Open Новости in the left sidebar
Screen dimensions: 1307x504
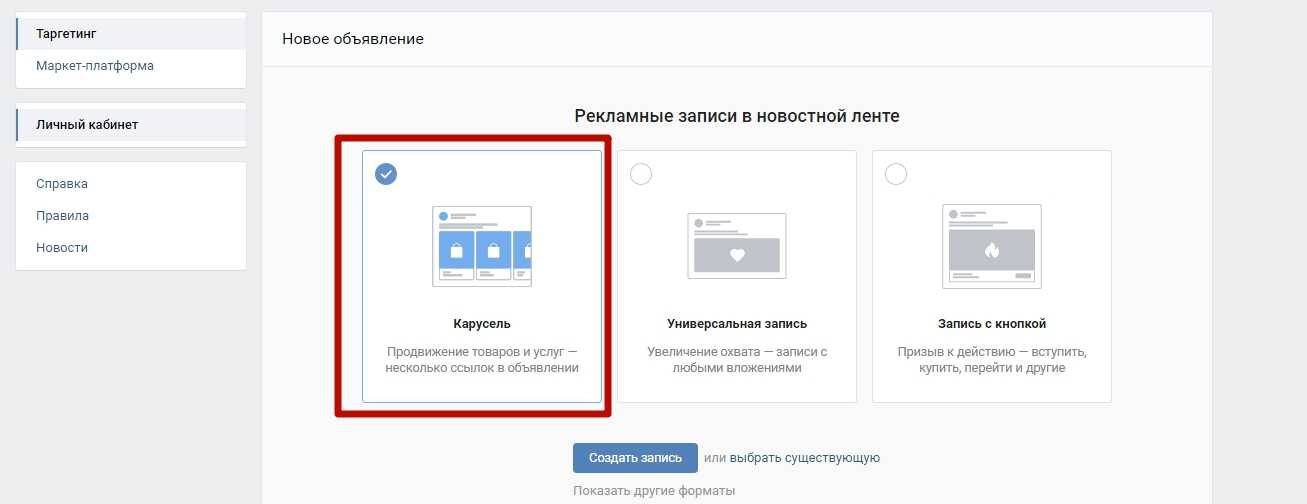tap(62, 248)
